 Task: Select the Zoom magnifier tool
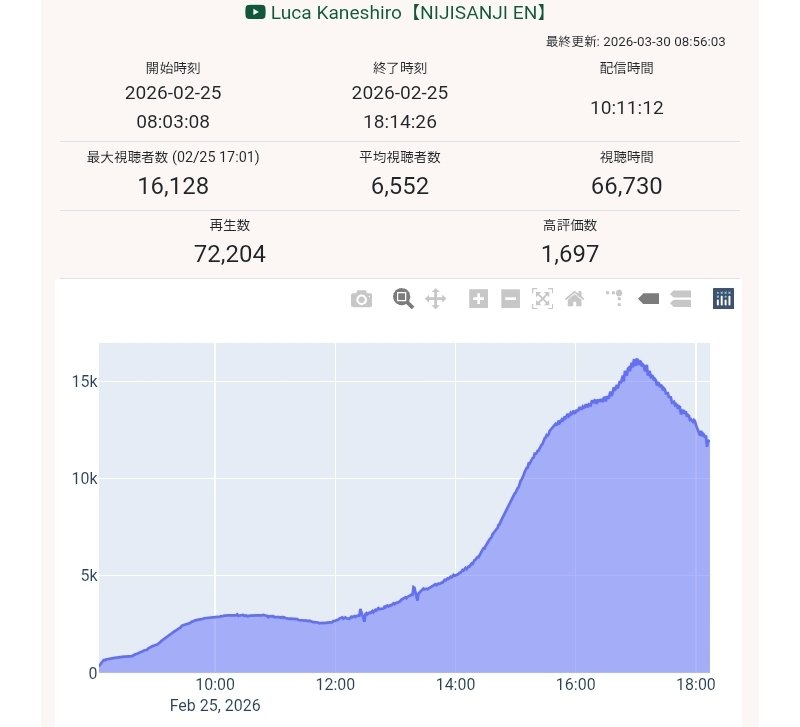click(403, 298)
